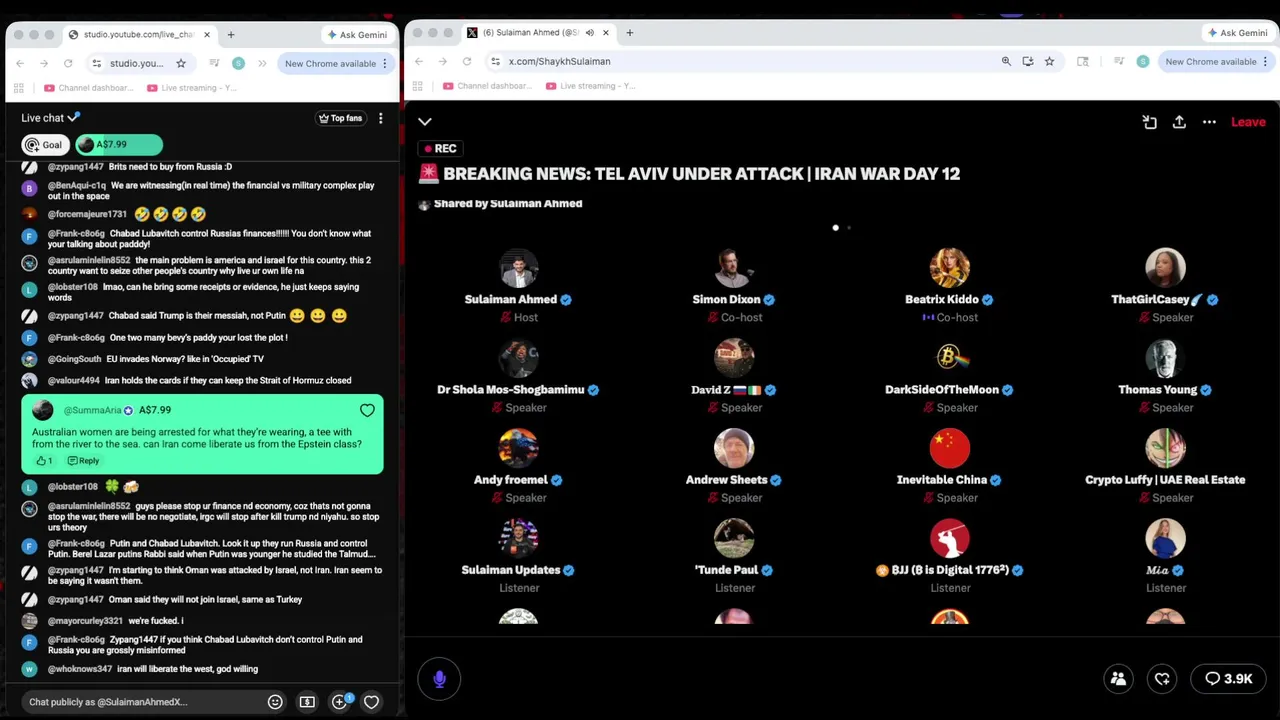Thumbs up SummaAria's Super Chat message

tap(43, 461)
